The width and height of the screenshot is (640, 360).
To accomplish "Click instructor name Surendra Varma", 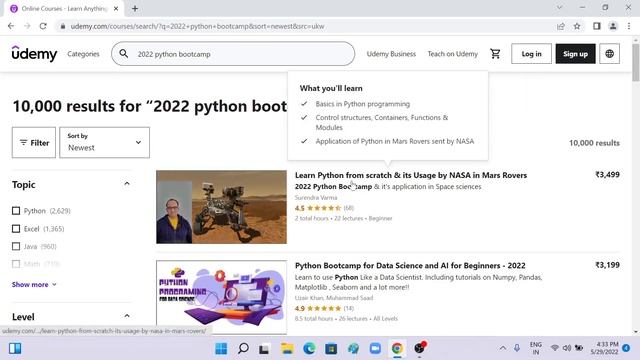I will (316, 198).
